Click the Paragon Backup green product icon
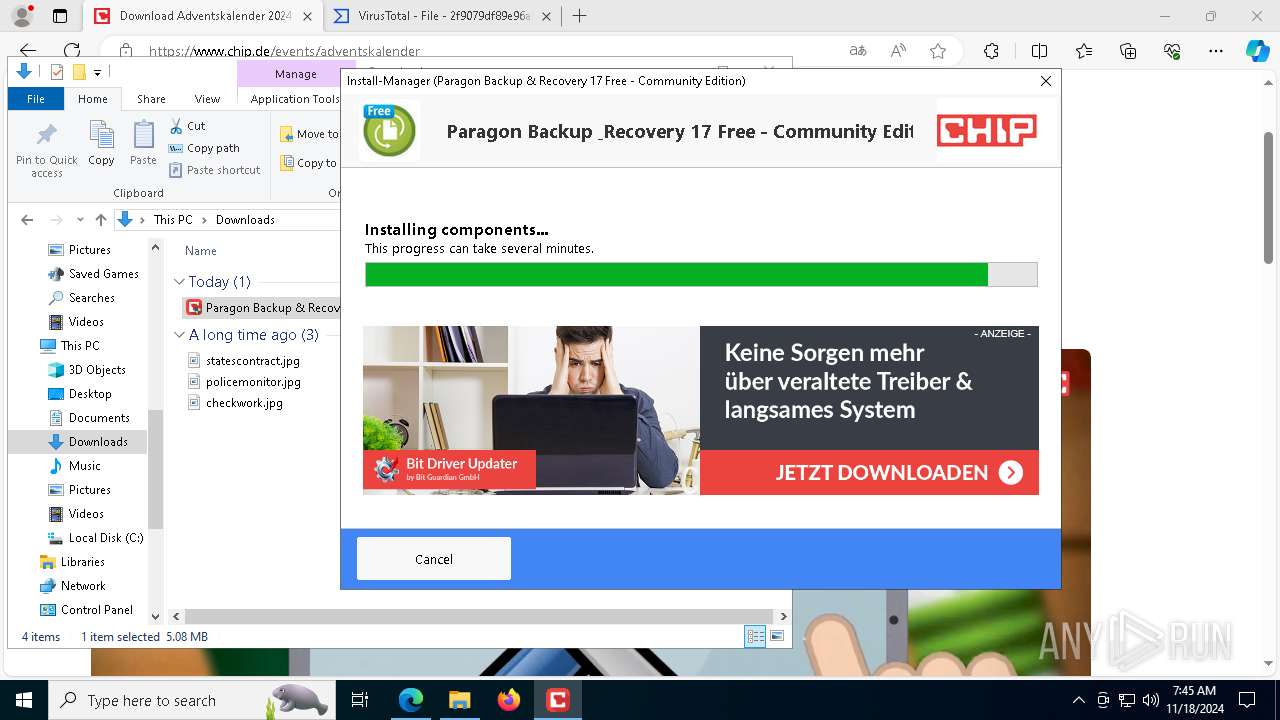 tap(389, 131)
